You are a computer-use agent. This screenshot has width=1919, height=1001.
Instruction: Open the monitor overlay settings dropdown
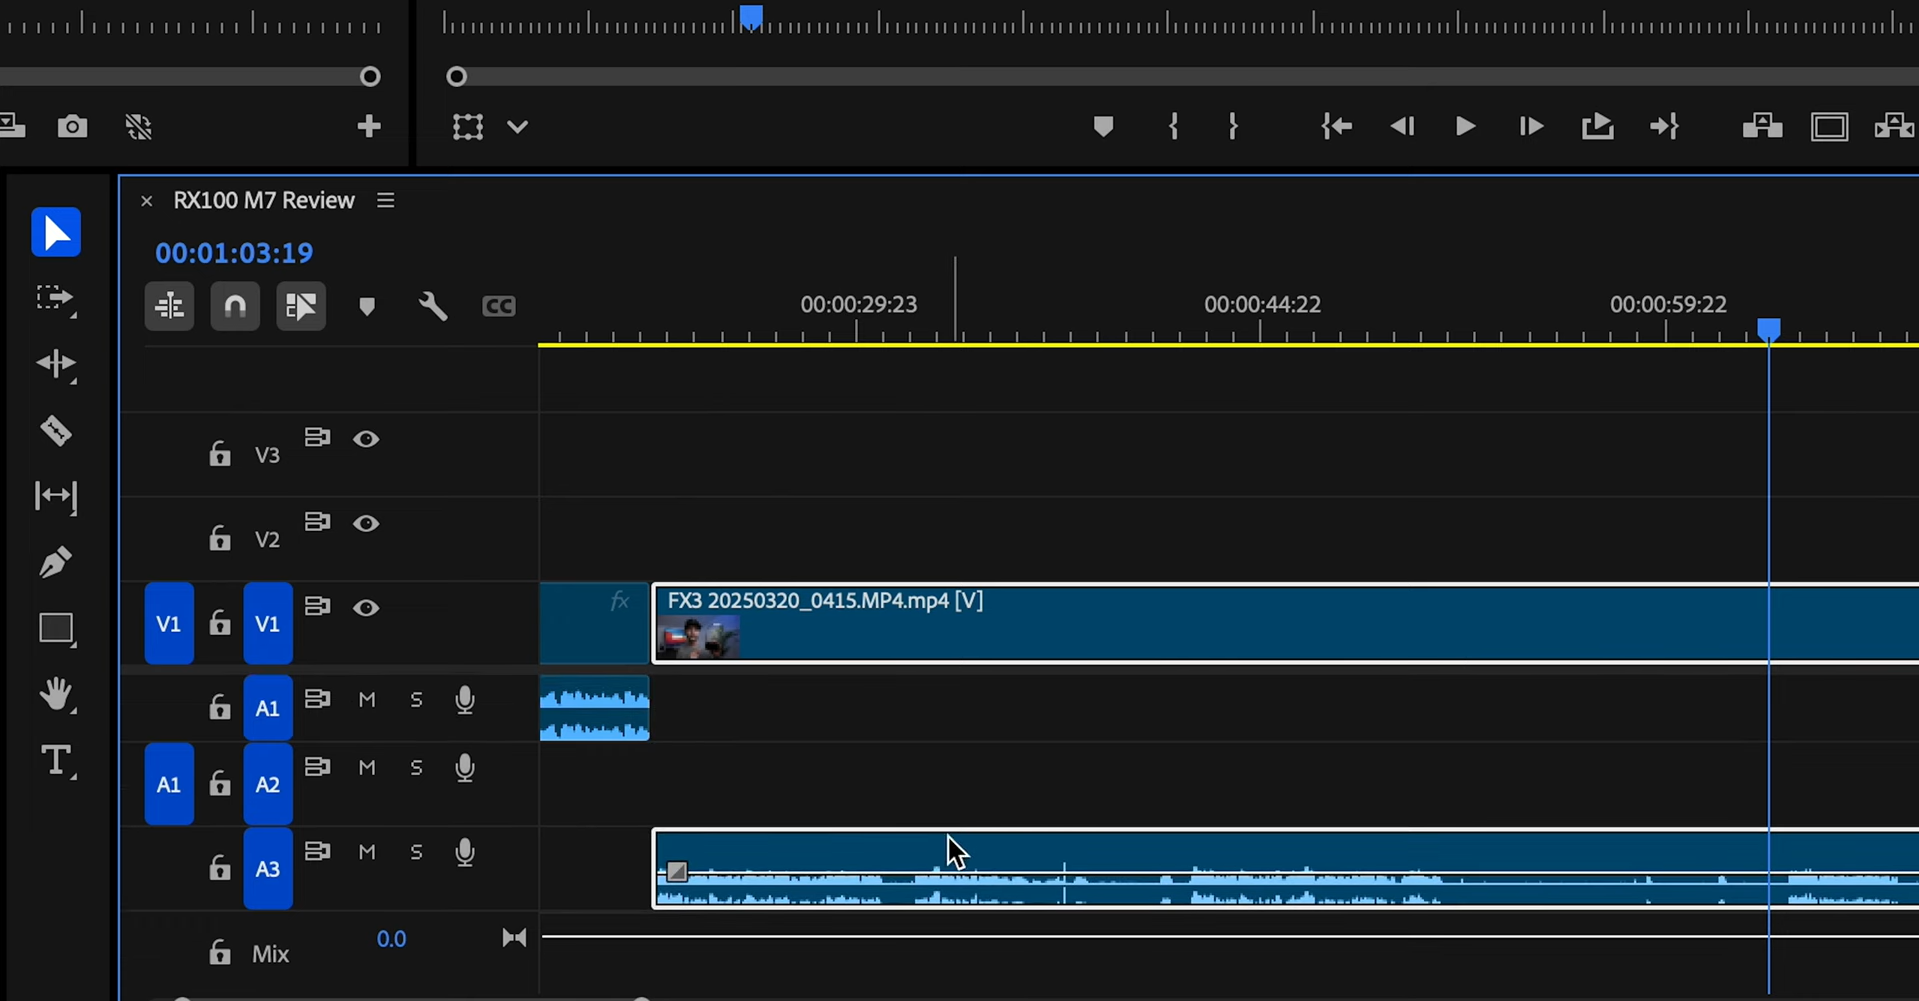coord(517,127)
